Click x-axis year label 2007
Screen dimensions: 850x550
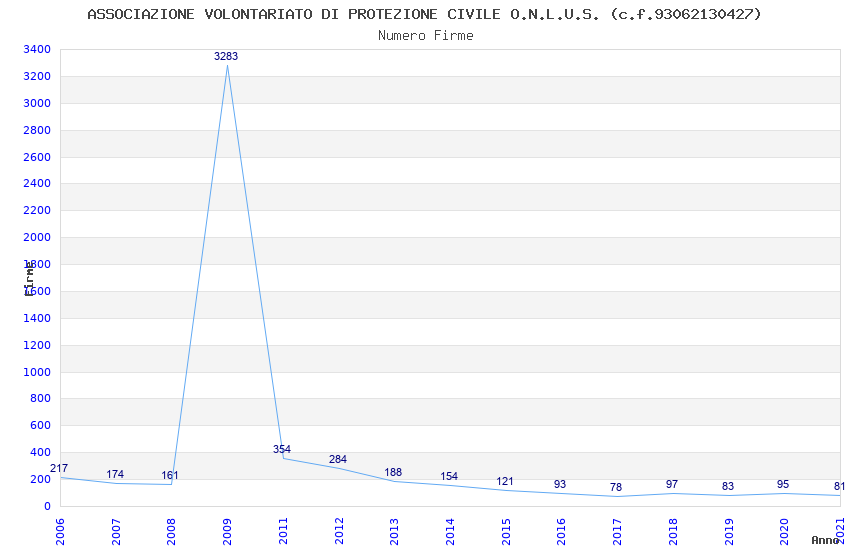click(x=115, y=532)
